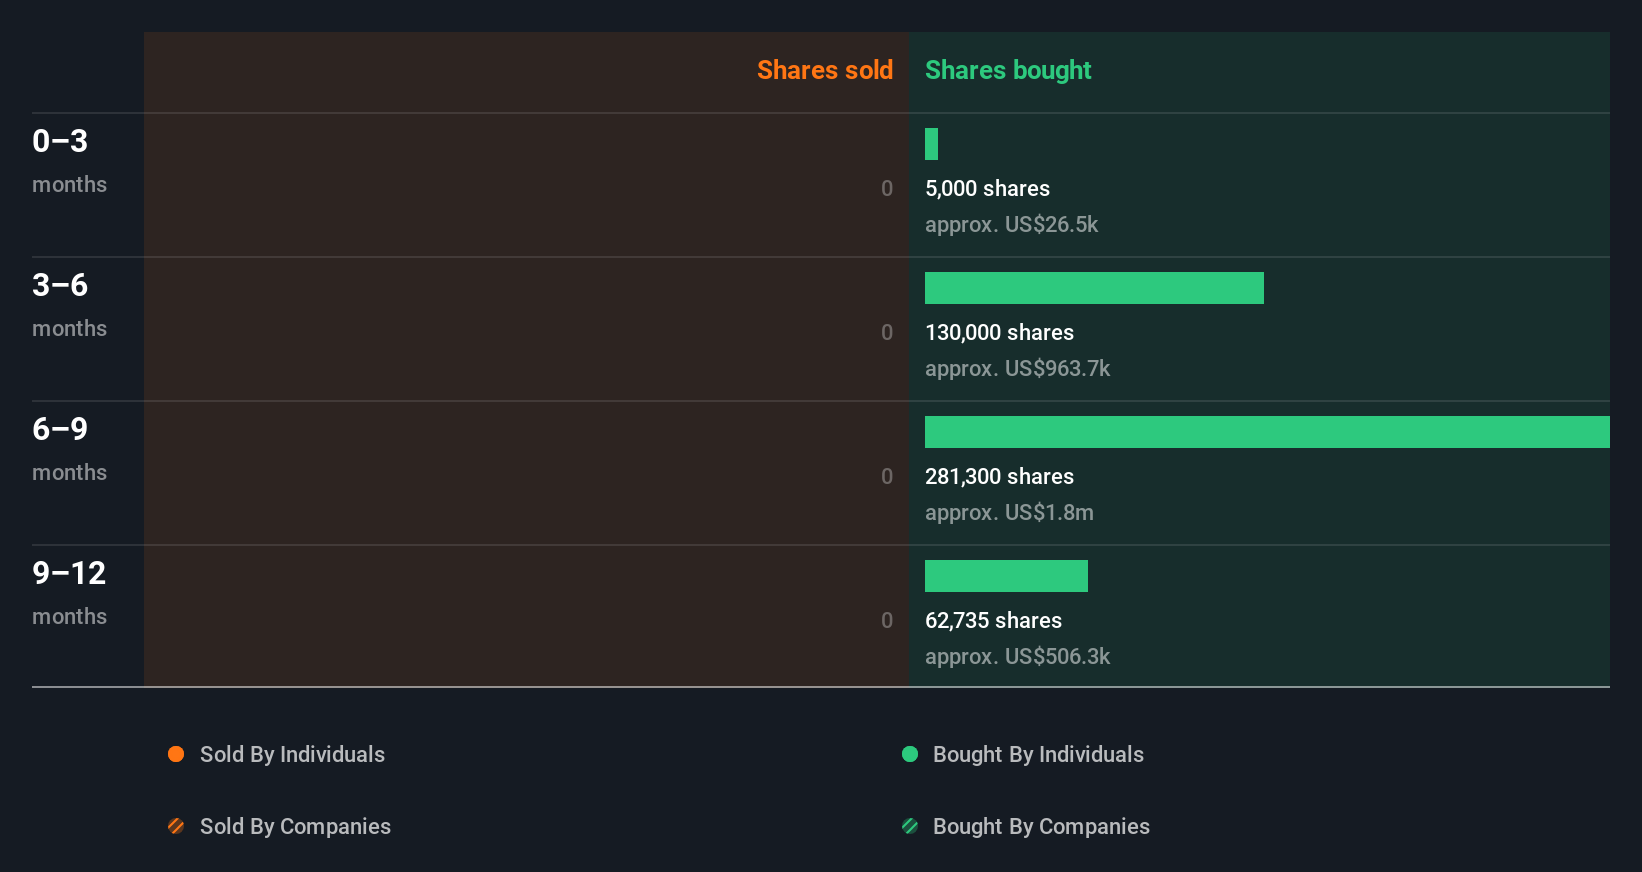Click the approx. US$963.7k text
Viewport: 1642px width, 872px height.
[1017, 368]
